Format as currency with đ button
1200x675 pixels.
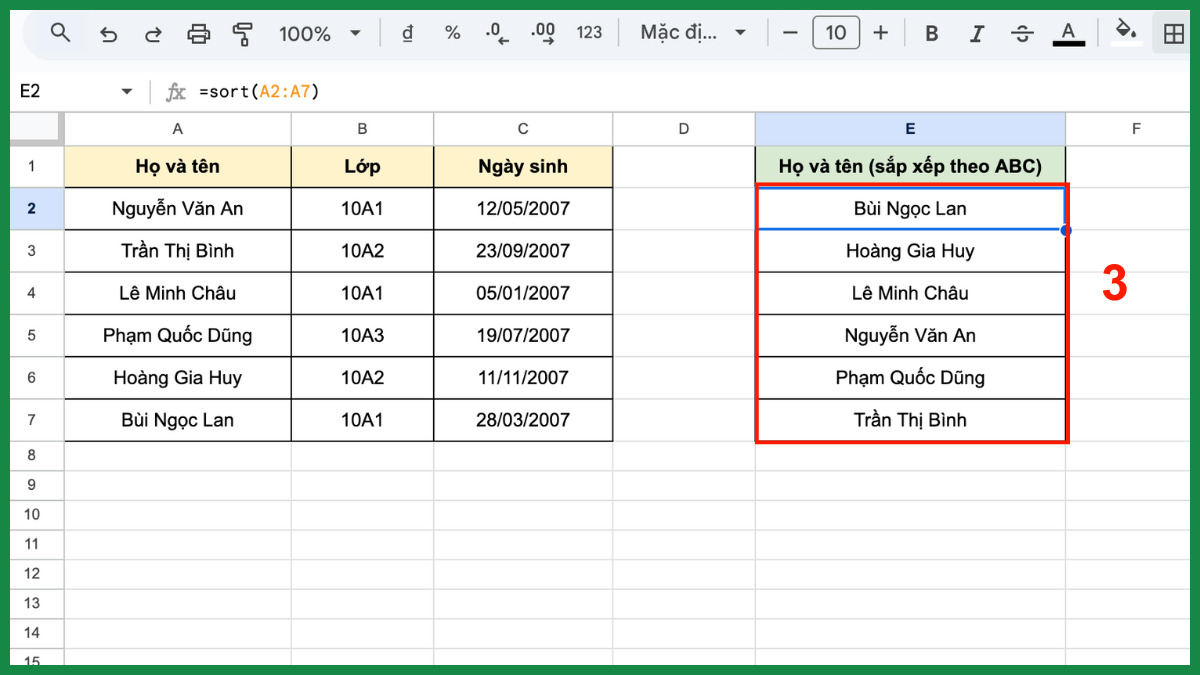[407, 33]
